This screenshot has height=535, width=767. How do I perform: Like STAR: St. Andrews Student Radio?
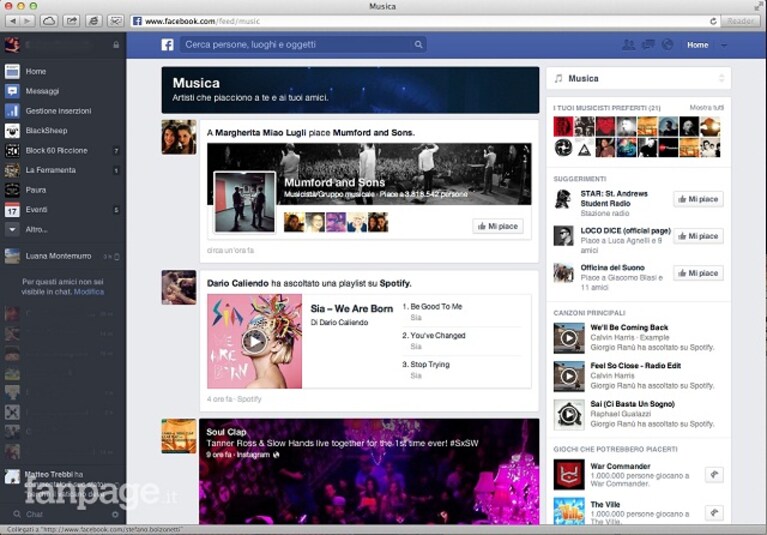click(x=699, y=199)
